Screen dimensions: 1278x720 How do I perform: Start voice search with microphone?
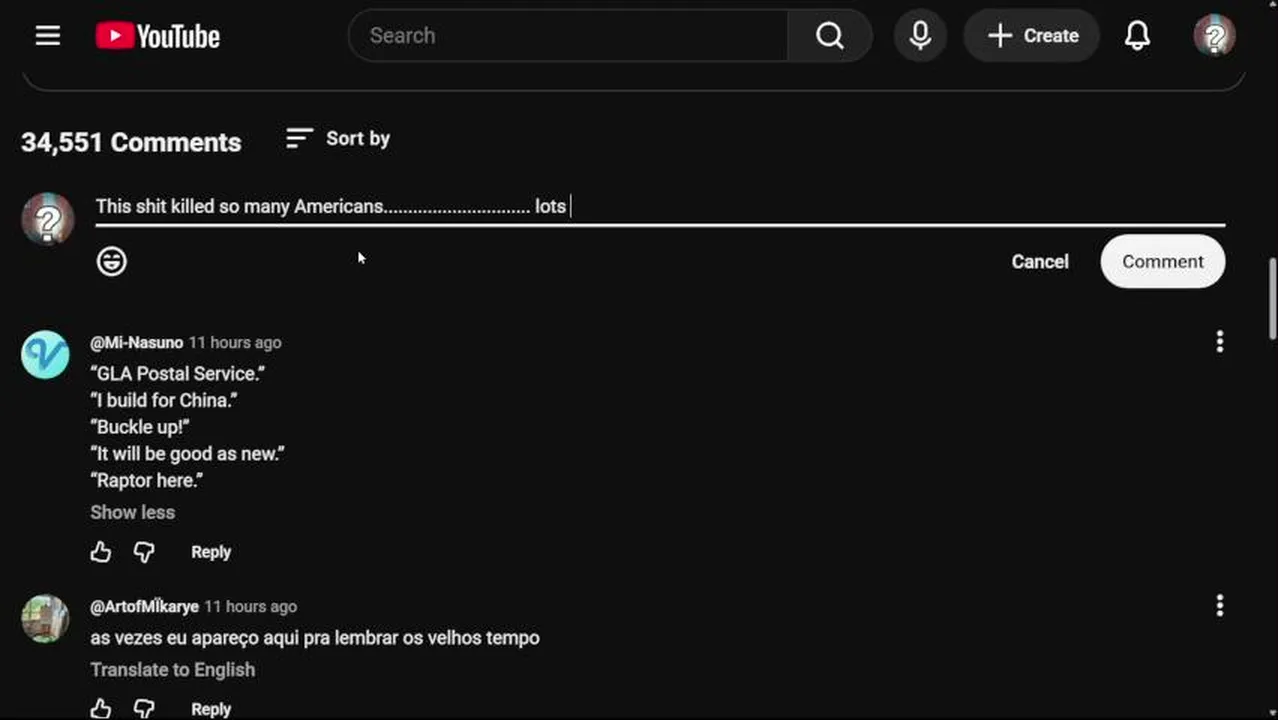tap(920, 36)
